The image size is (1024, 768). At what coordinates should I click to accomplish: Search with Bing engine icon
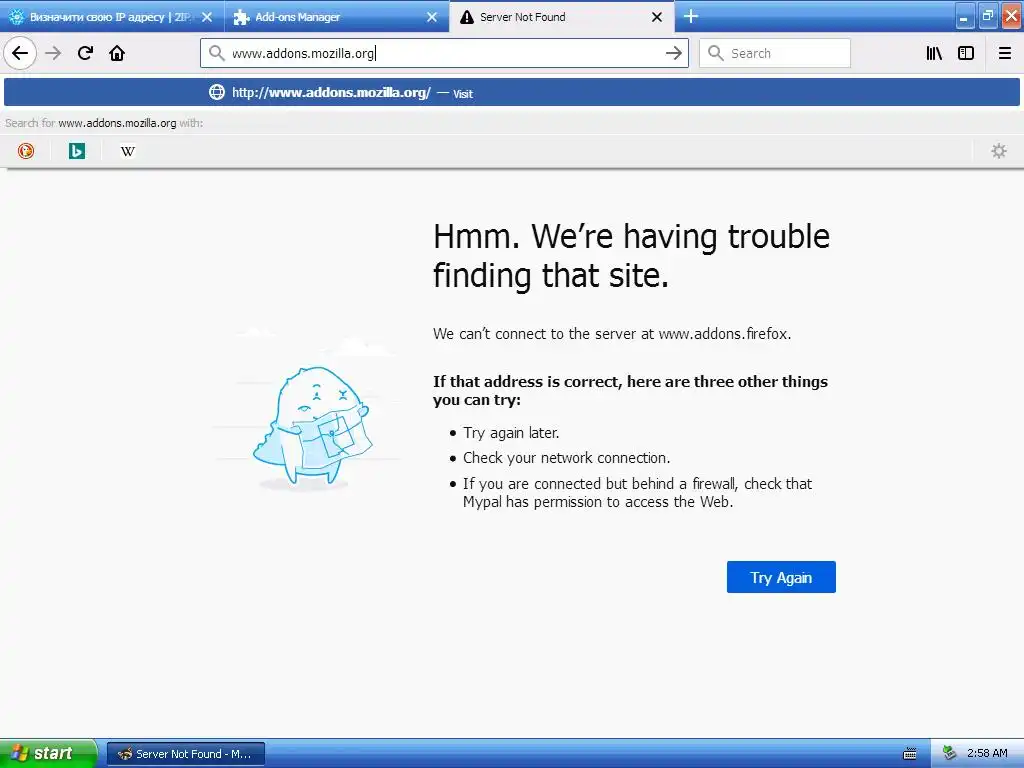pyautogui.click(x=77, y=151)
